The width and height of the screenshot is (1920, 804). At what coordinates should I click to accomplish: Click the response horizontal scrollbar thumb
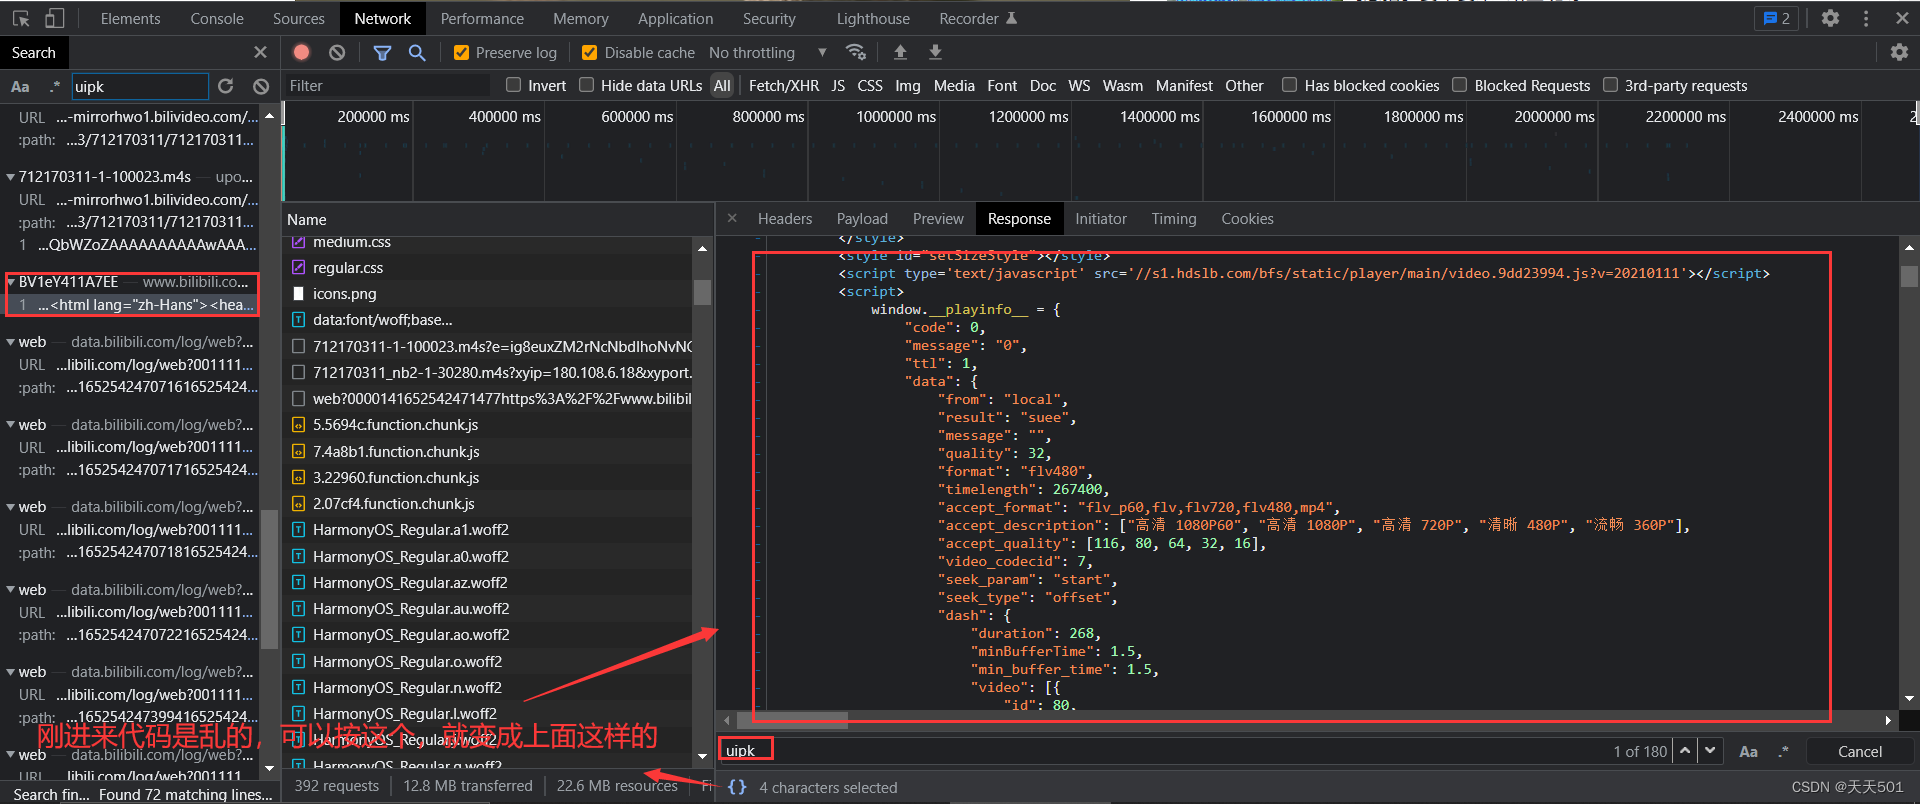click(792, 720)
